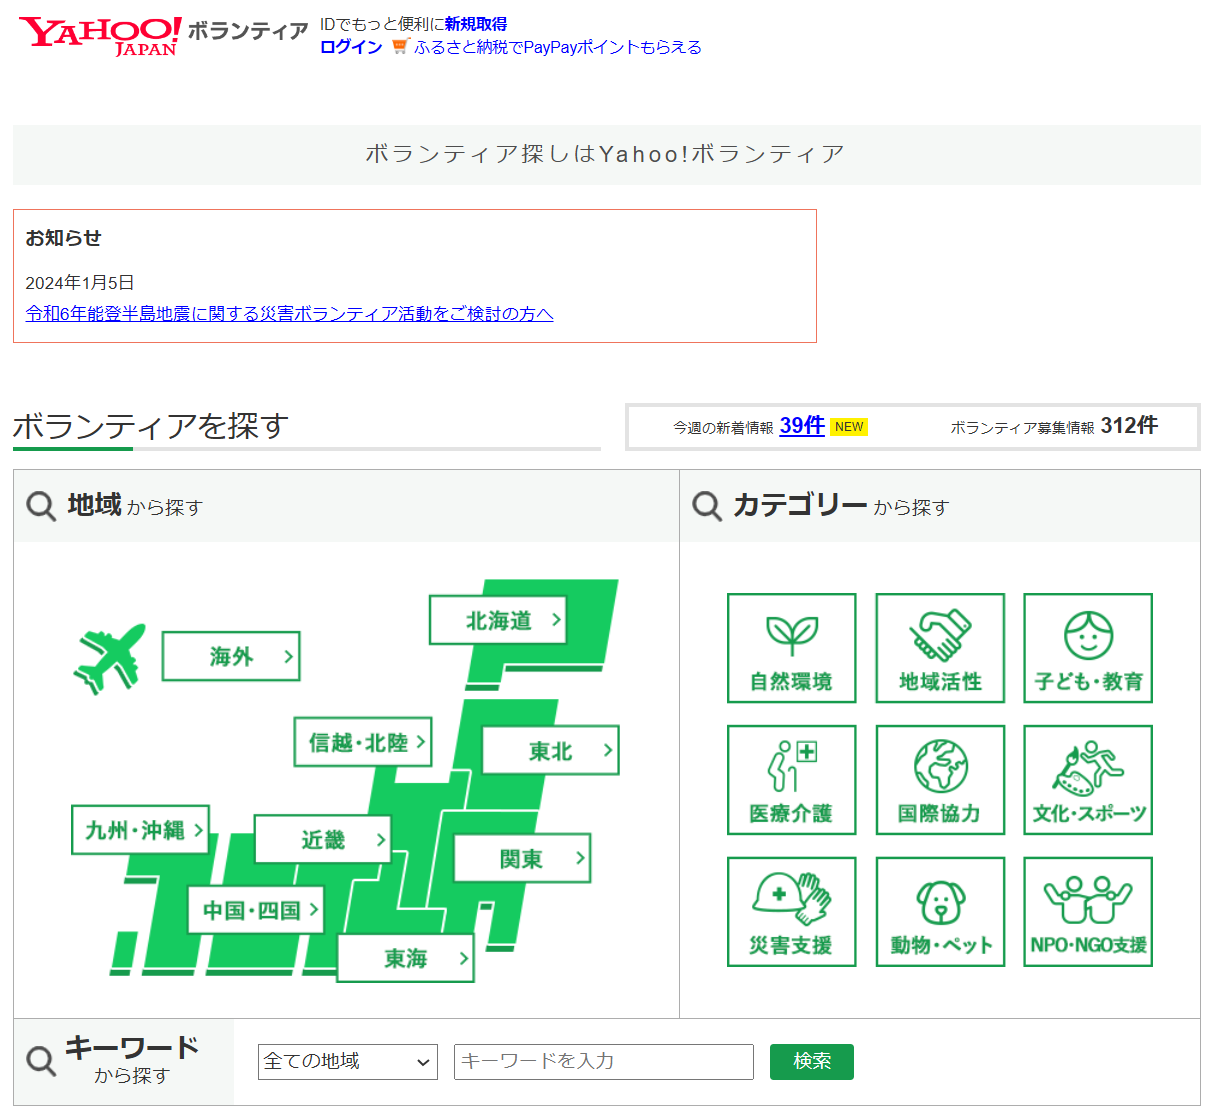The image size is (1213, 1114).
Task: Choose the 東北 region button
Action: 551,750
